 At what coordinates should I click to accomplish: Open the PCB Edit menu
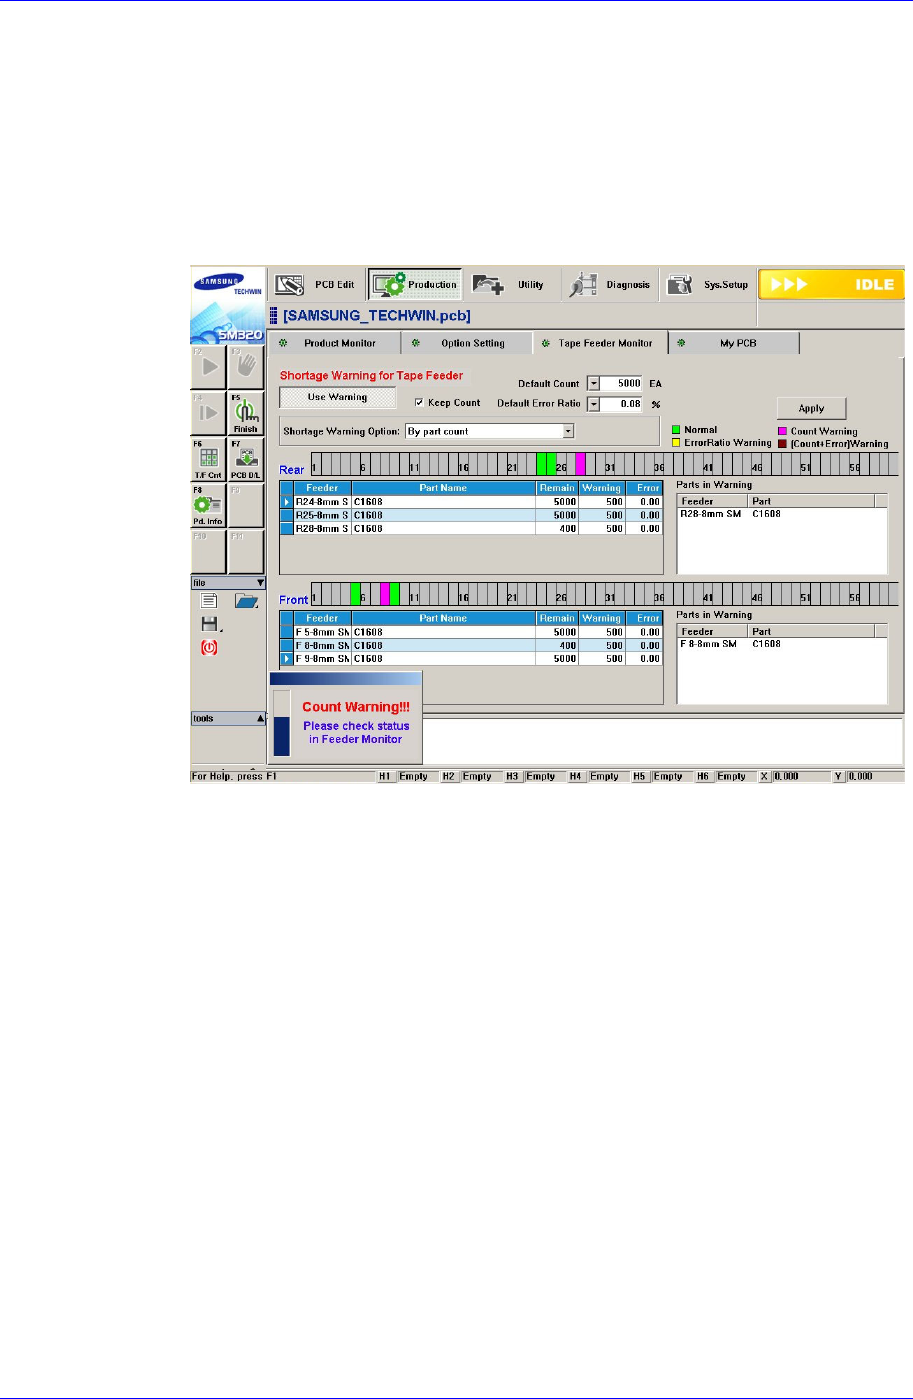[315, 284]
